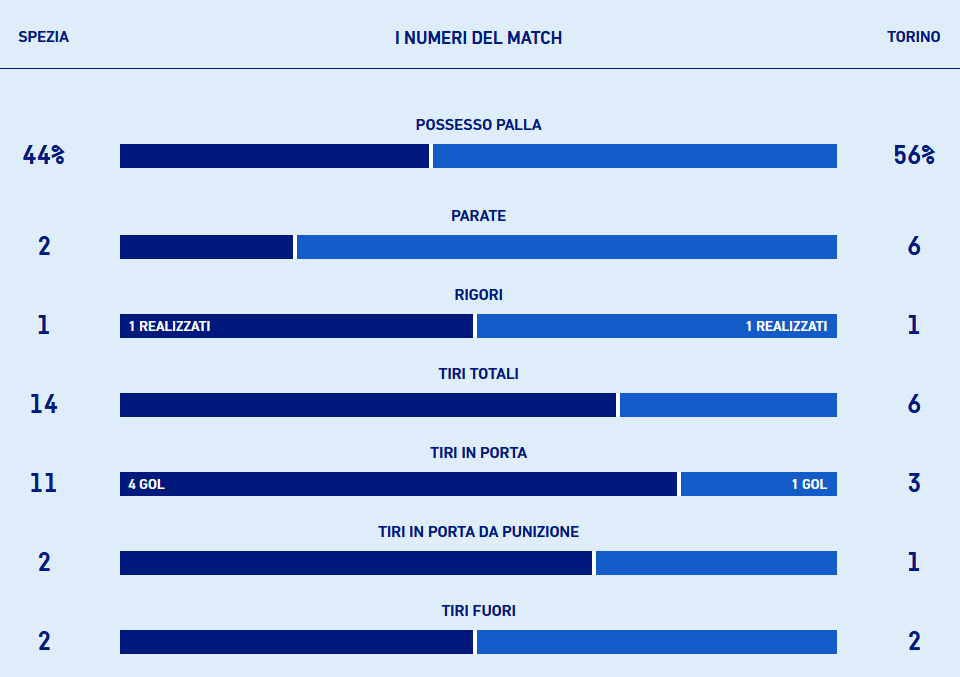Click the RIGORI stat label
Image resolution: width=960 pixels, height=677 pixels.
(478, 295)
